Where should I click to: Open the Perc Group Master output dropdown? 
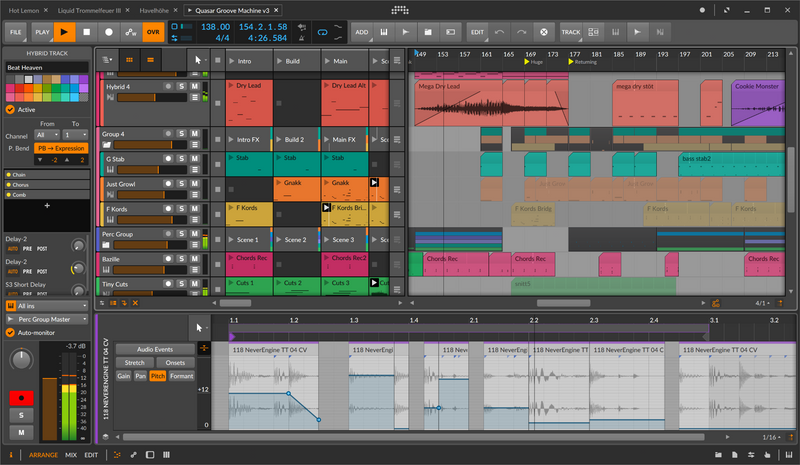47,320
